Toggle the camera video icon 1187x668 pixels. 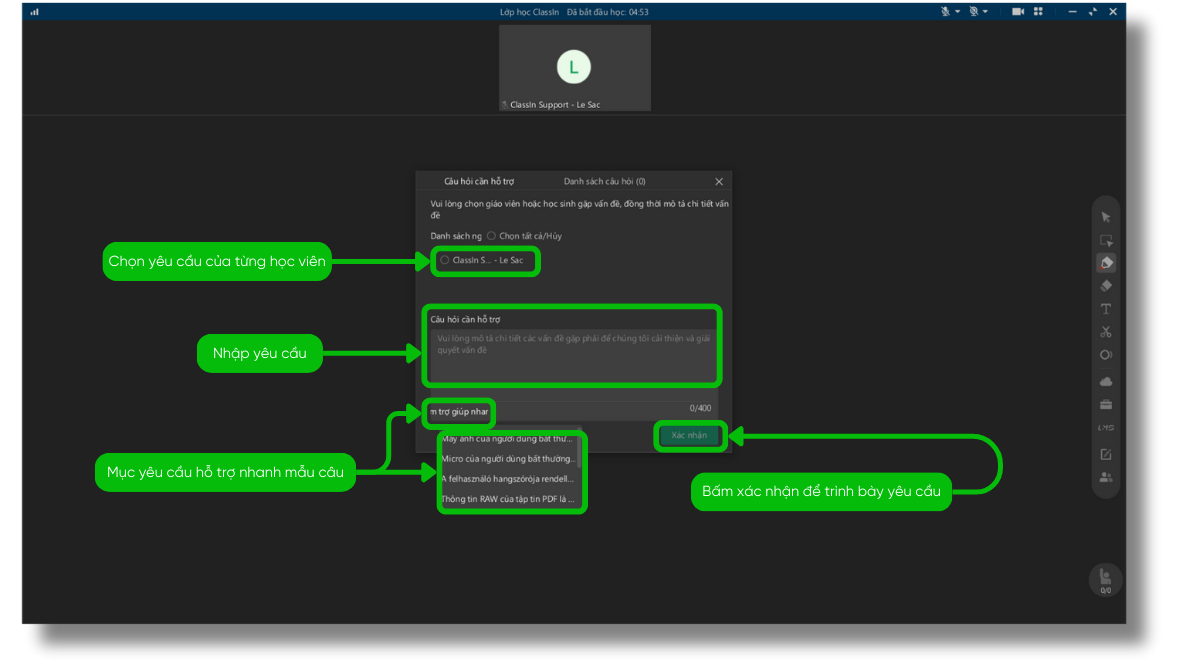point(1018,11)
